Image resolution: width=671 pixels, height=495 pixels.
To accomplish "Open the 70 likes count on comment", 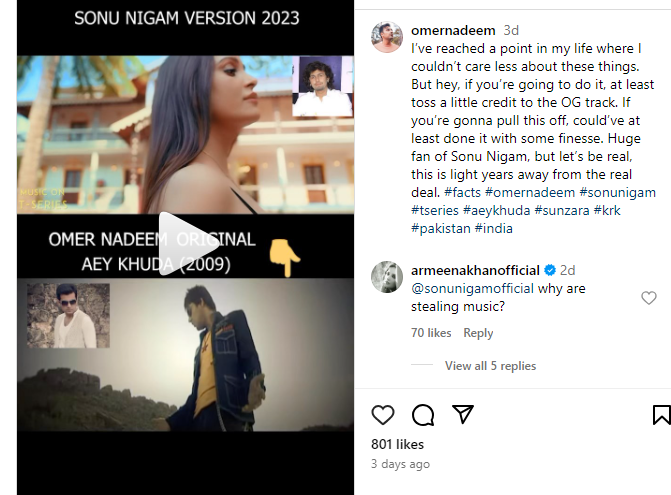I will click(x=431, y=333).
